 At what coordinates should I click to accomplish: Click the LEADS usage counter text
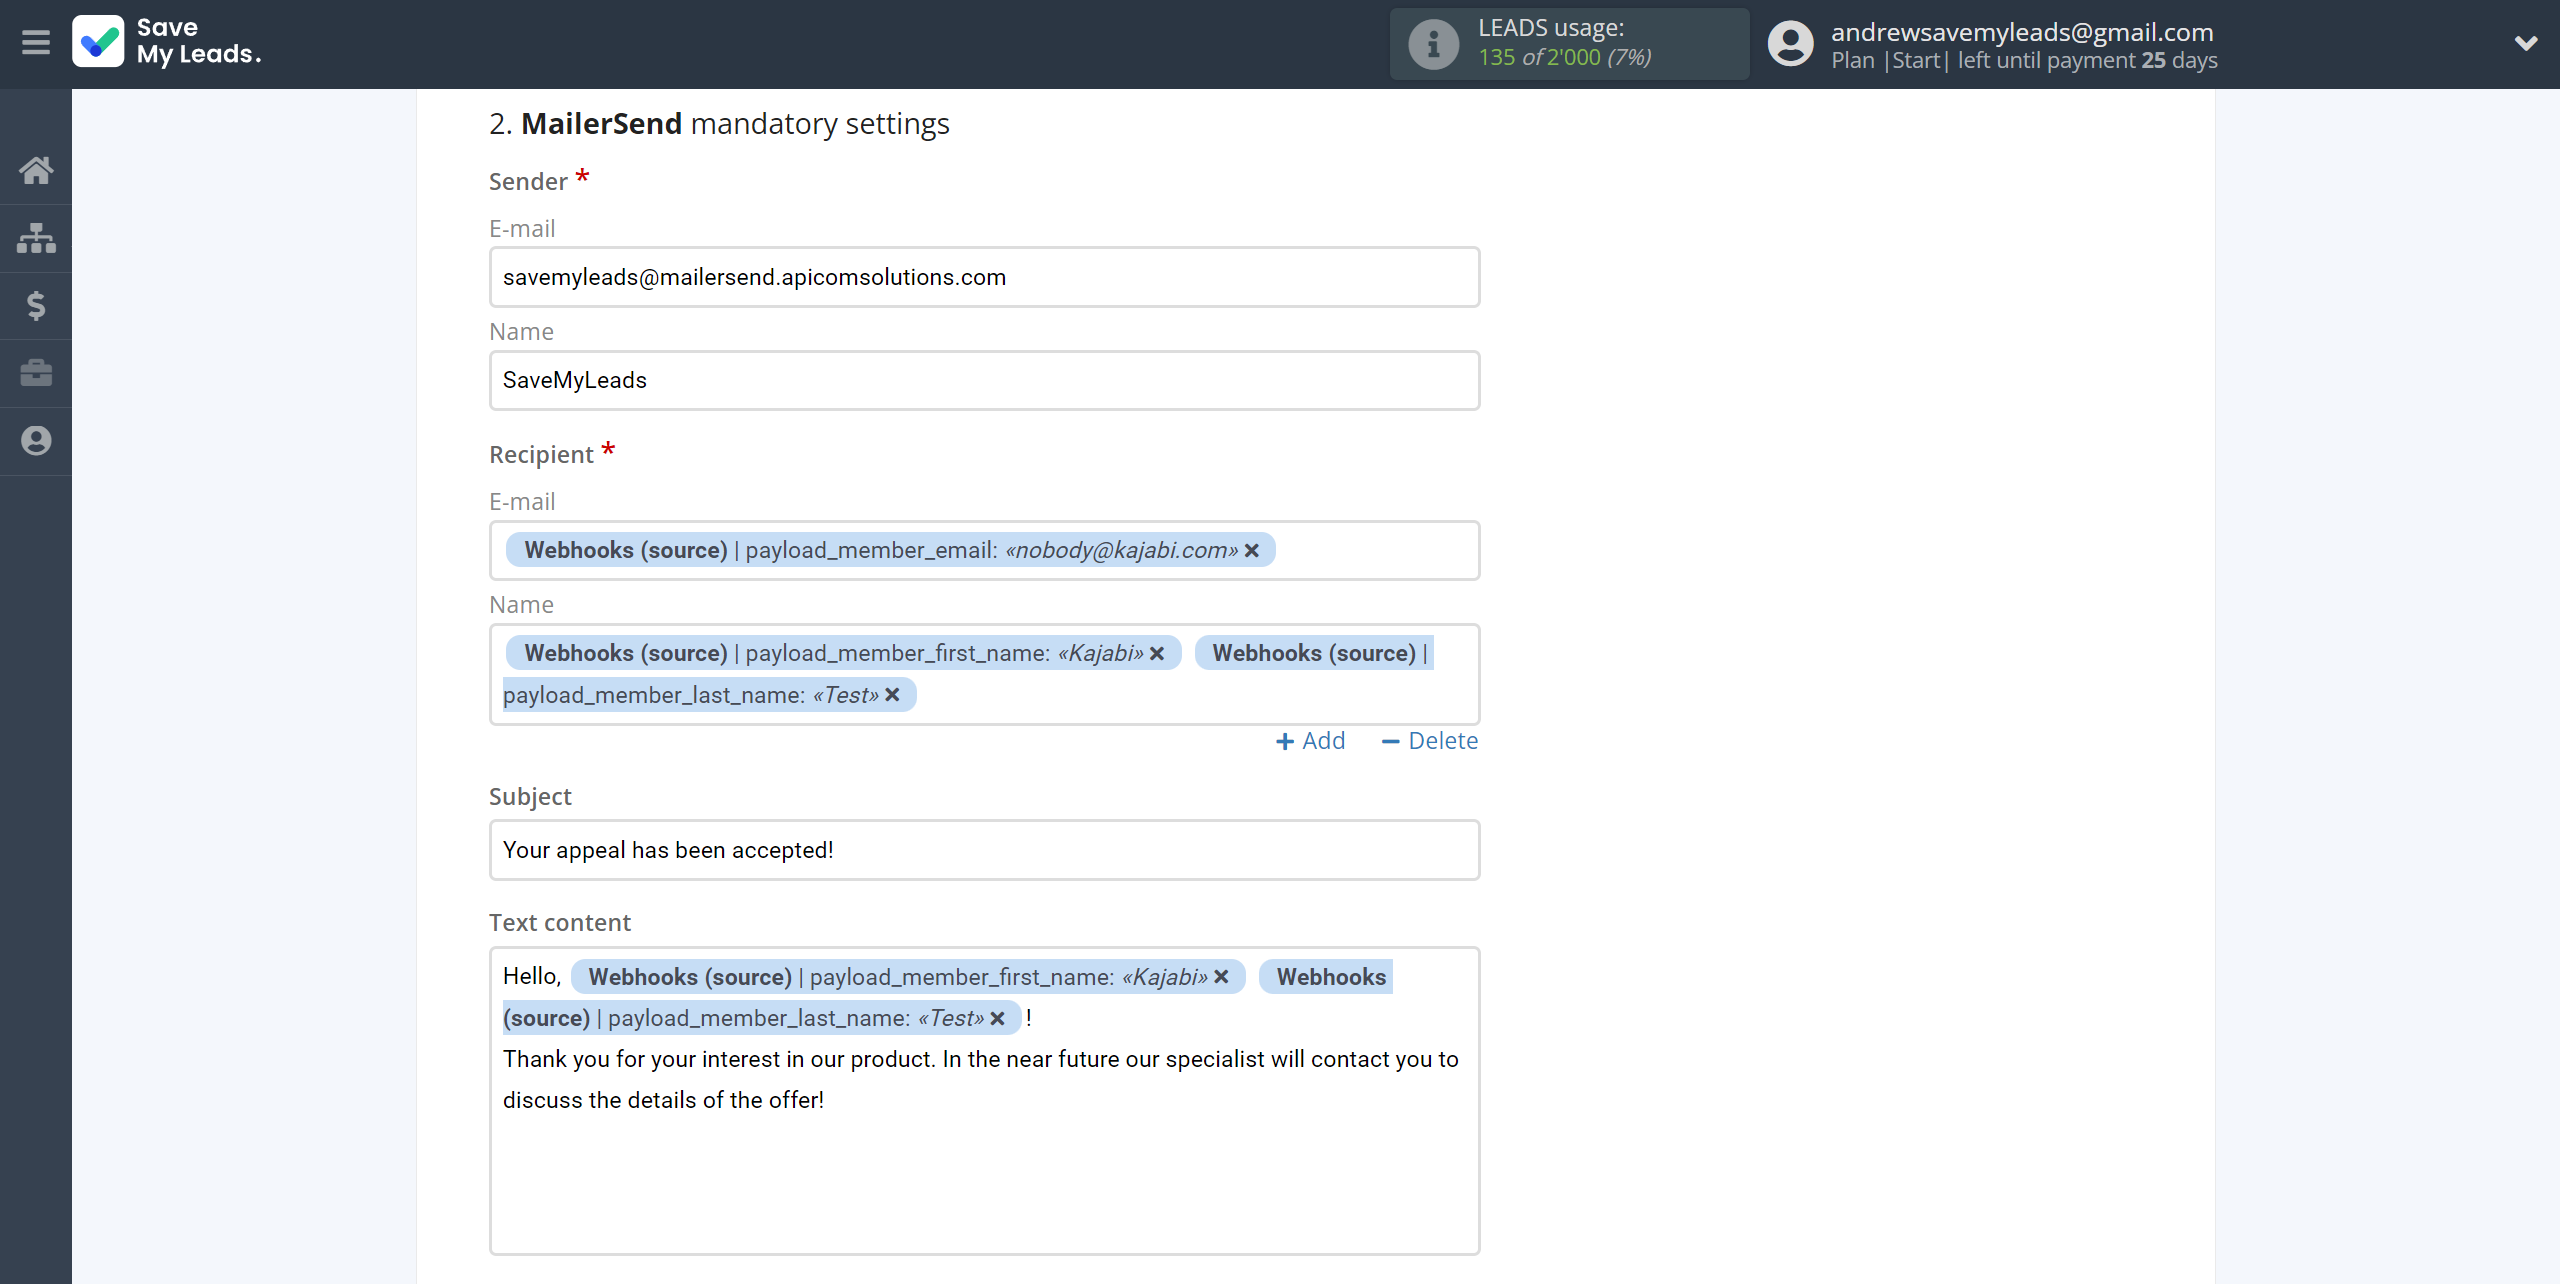tap(1564, 57)
